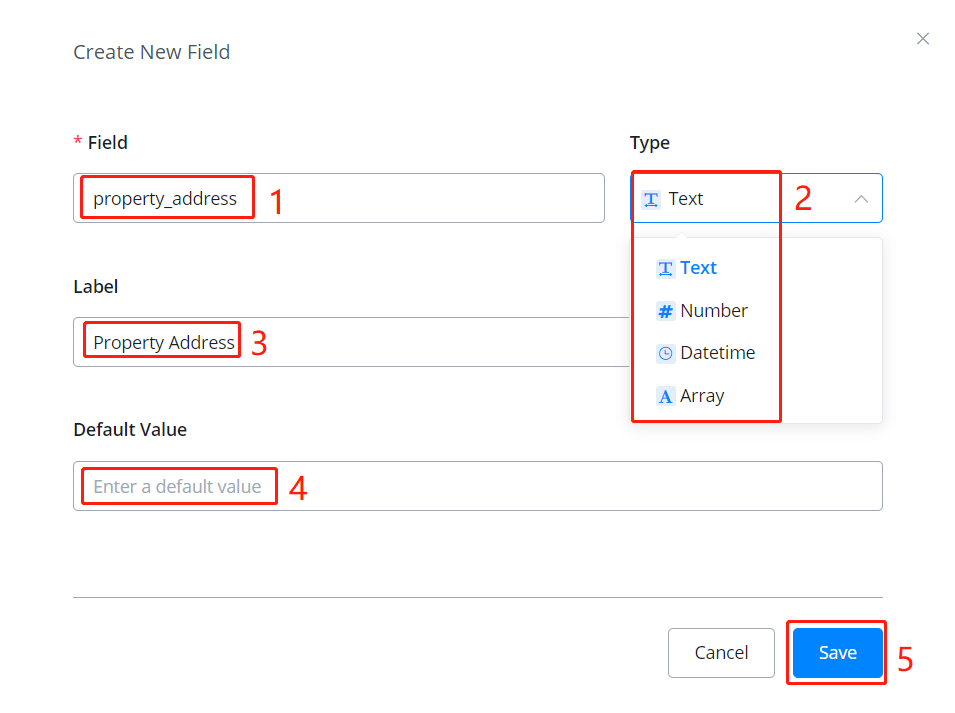
Task: Click the Text icon inside the Type box
Action: tap(651, 199)
